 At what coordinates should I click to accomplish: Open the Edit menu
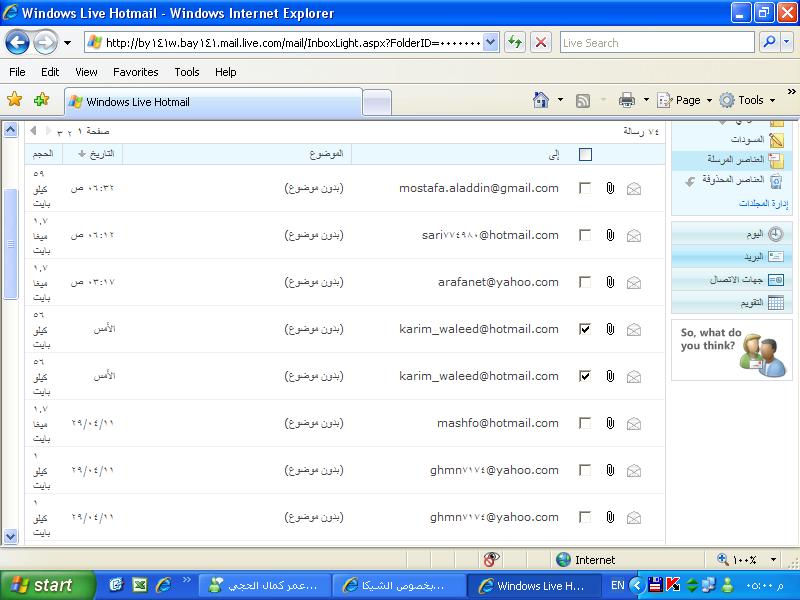point(50,72)
